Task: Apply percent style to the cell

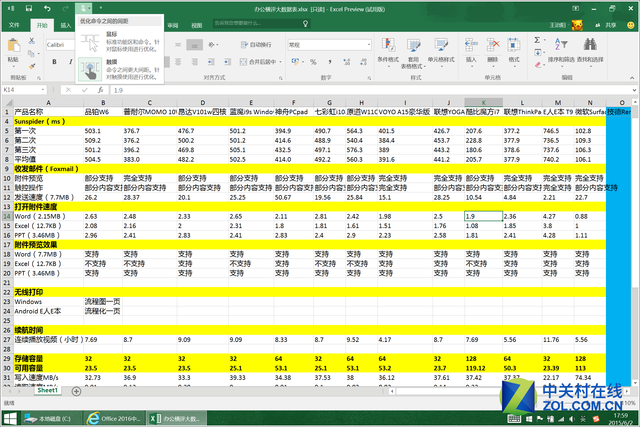Action: 313,62
